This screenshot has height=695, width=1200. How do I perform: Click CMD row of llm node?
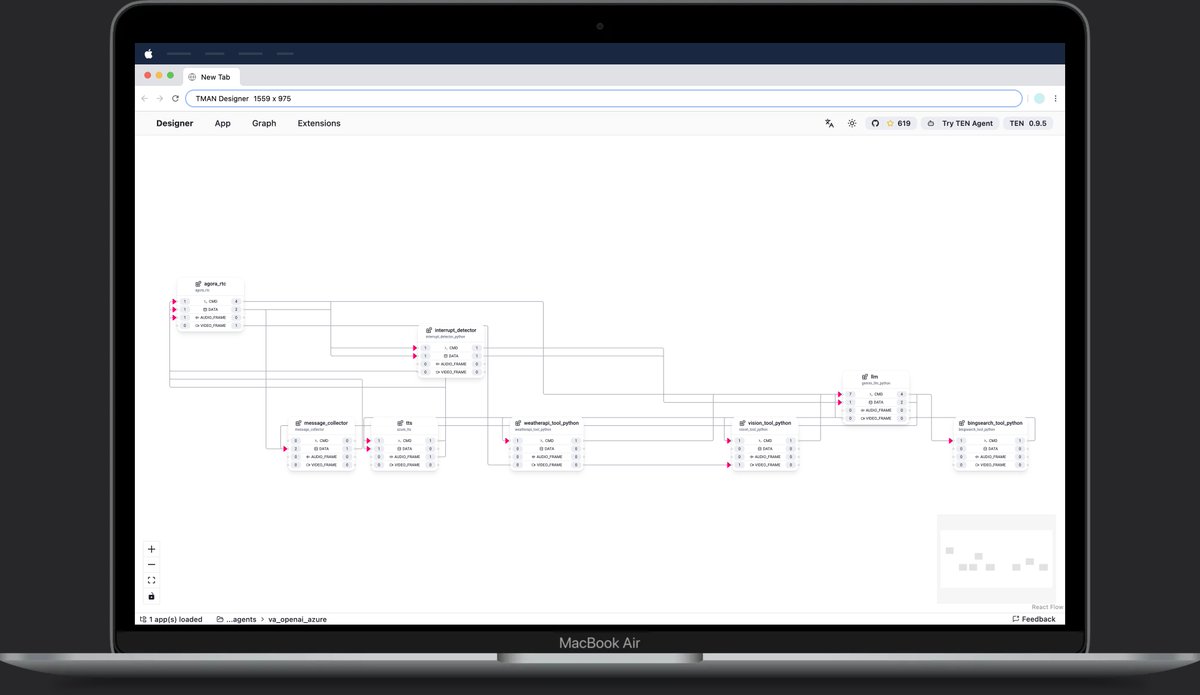876,394
